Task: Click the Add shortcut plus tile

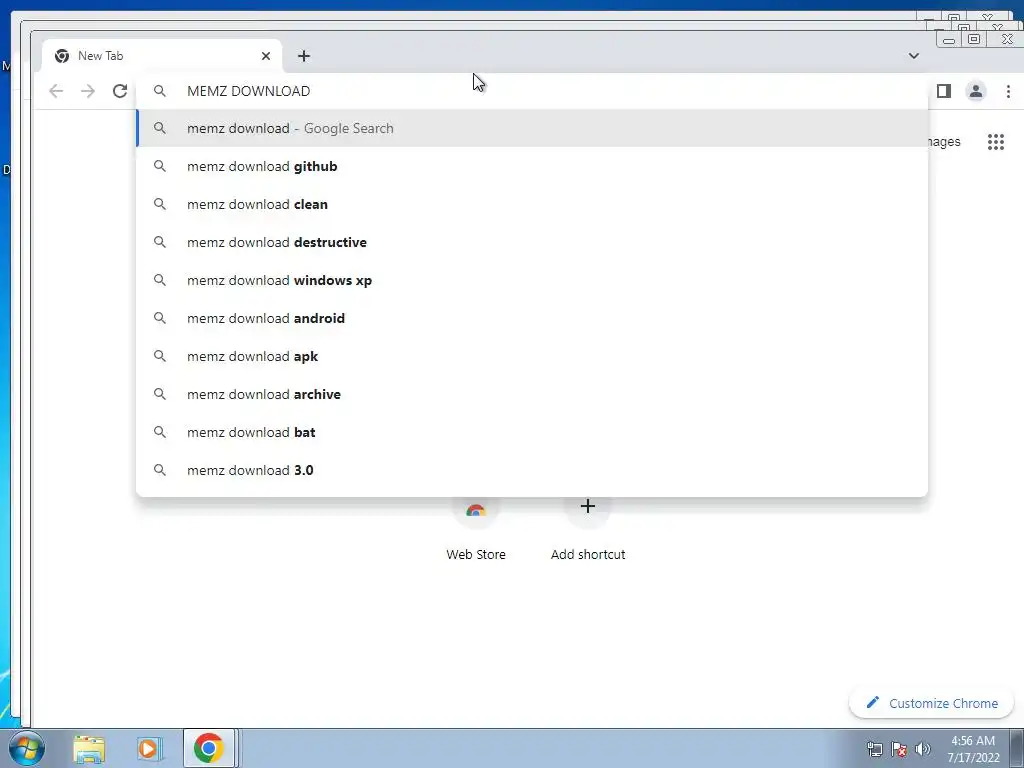Action: coord(588,528)
